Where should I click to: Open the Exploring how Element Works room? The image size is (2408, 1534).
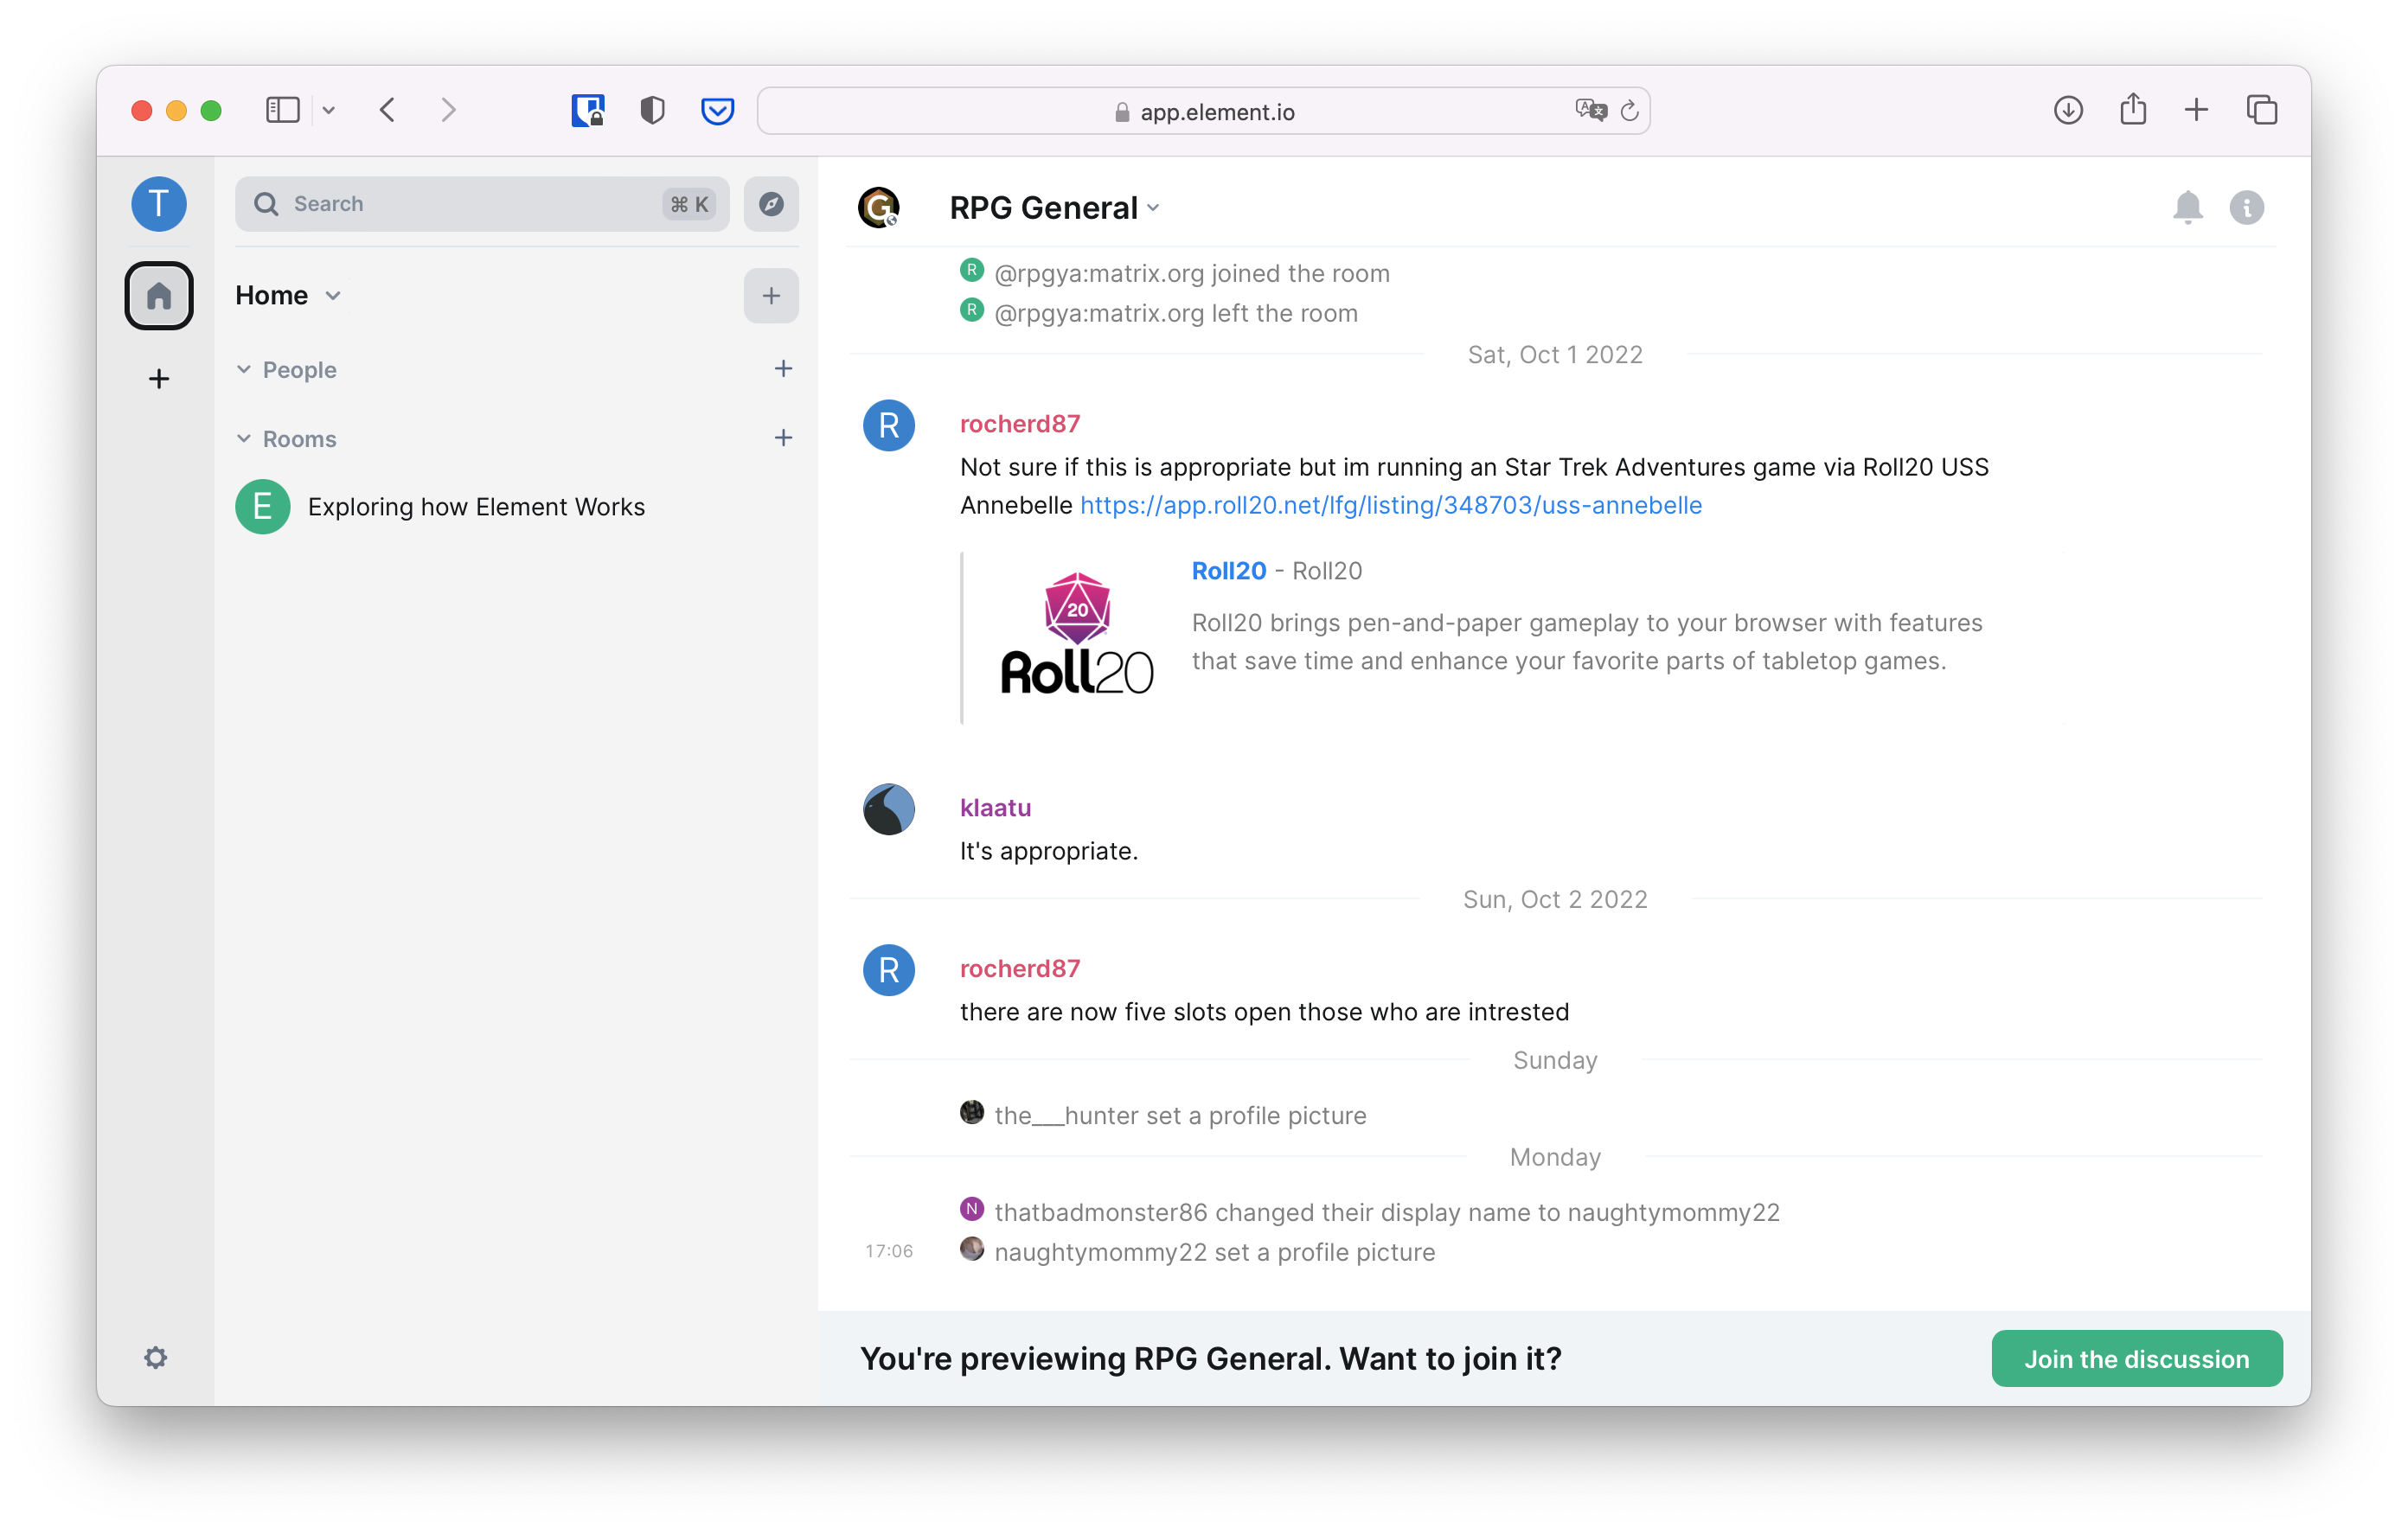(x=475, y=507)
